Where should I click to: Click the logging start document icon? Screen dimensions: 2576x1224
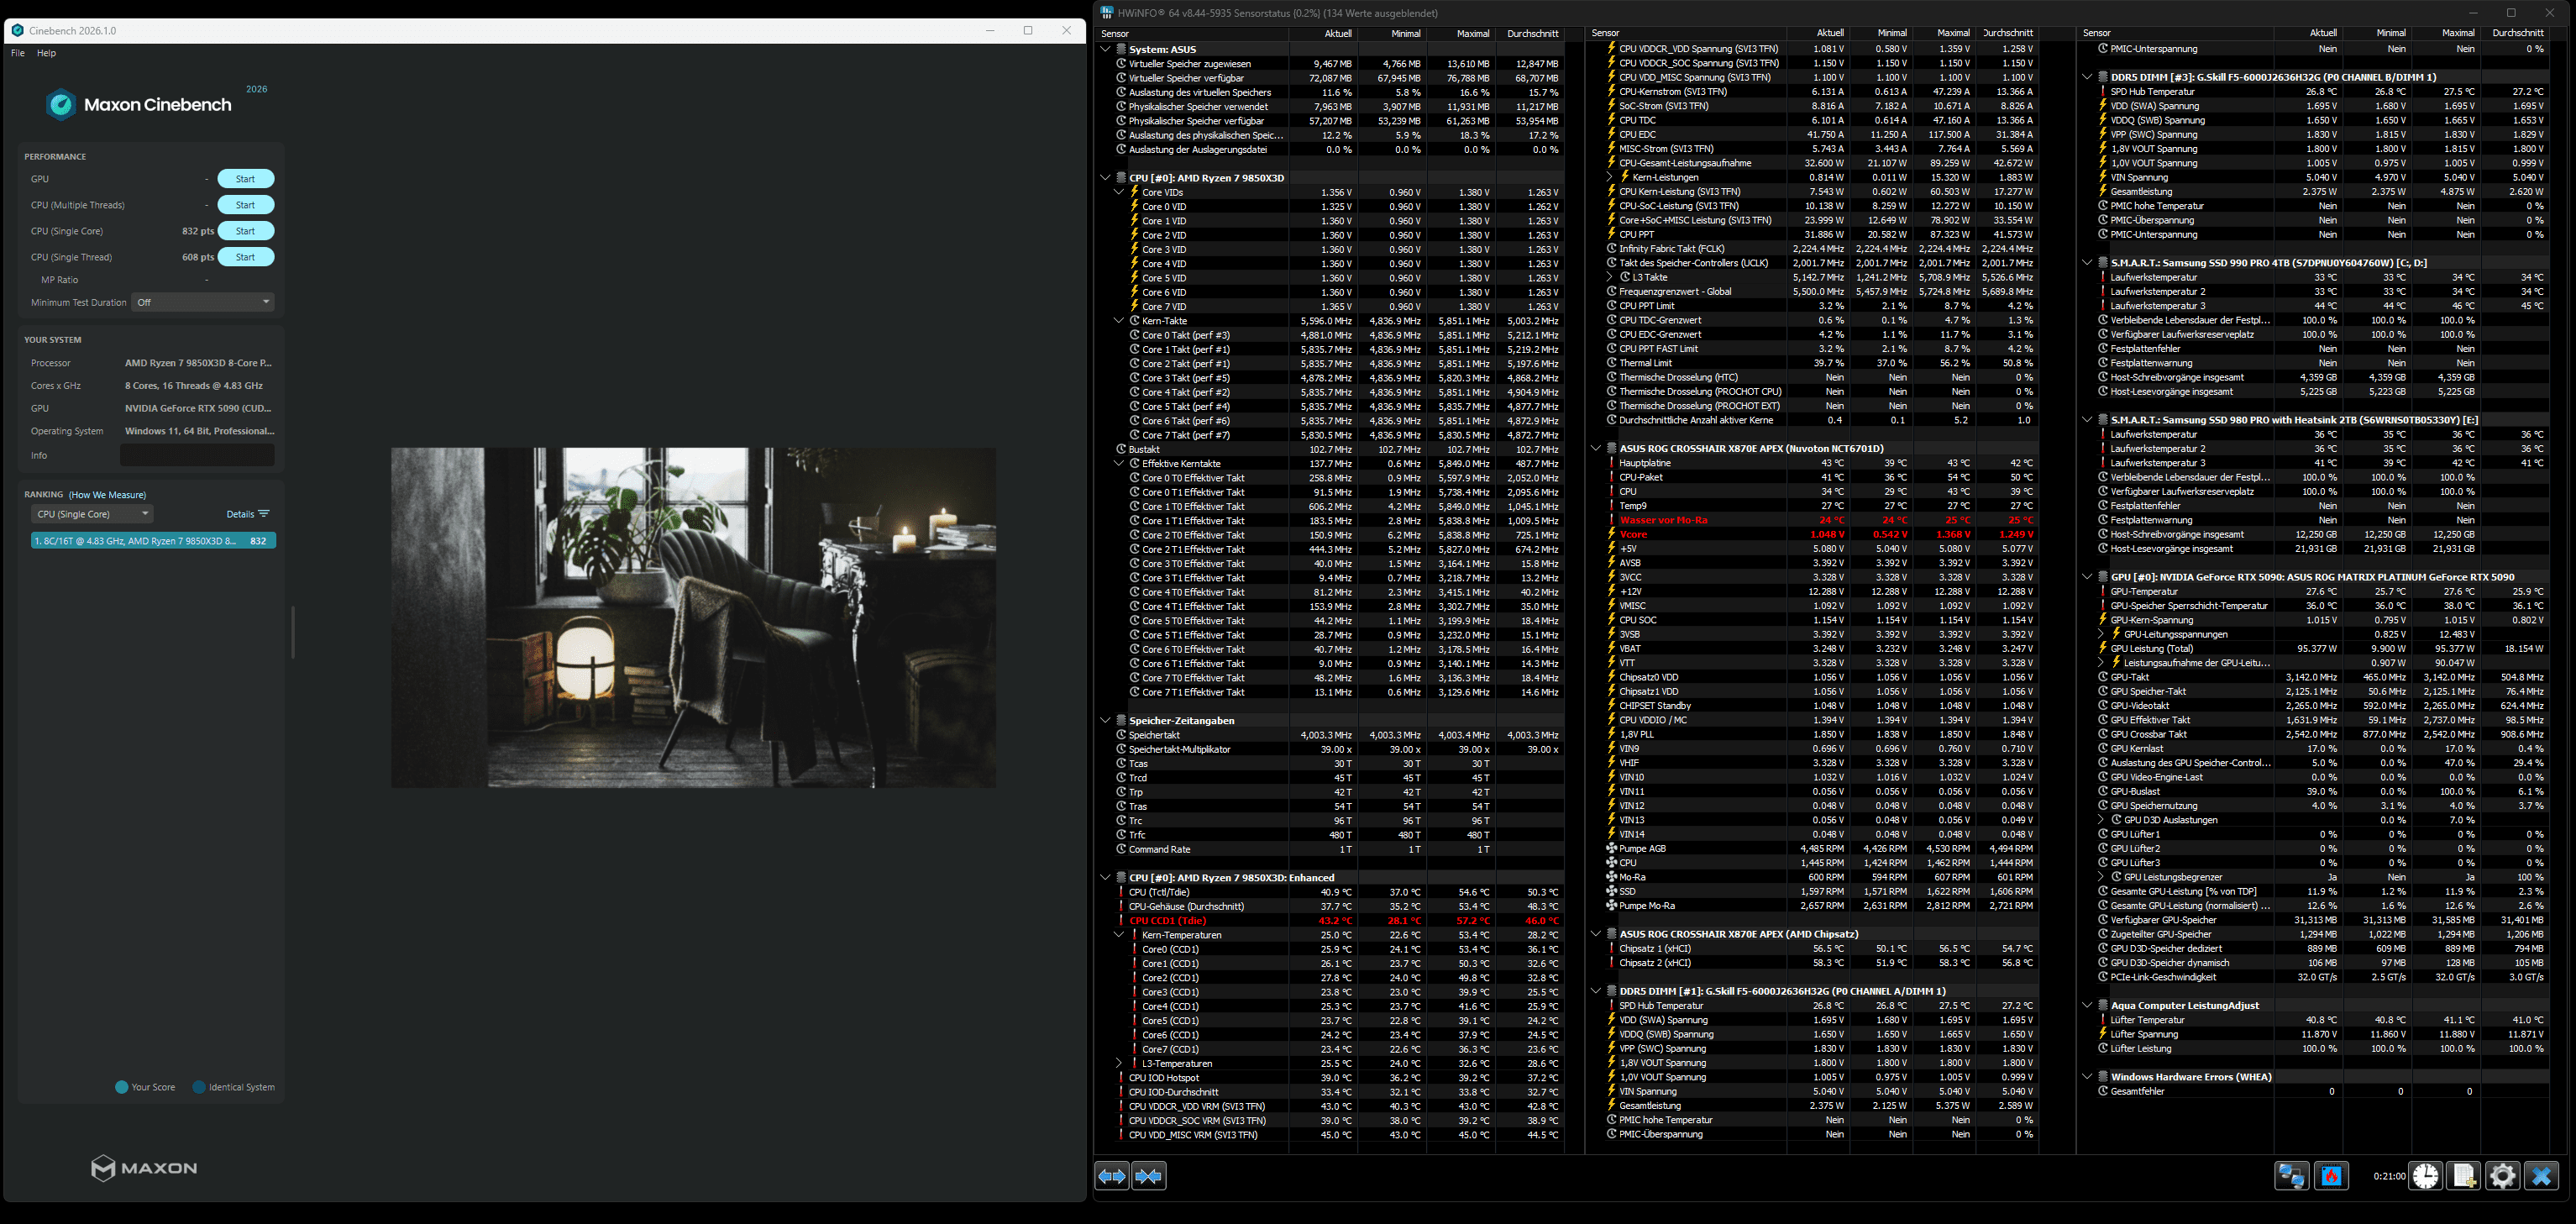[x=2463, y=1176]
